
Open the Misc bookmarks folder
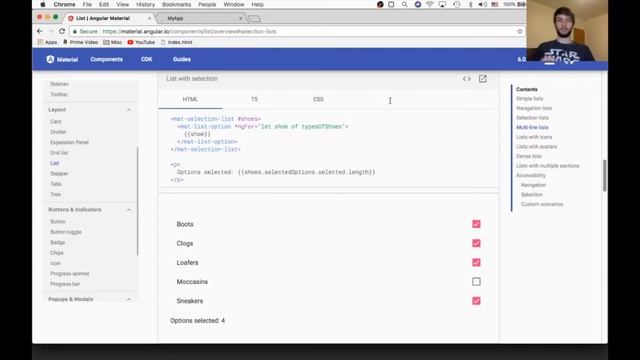[113, 42]
